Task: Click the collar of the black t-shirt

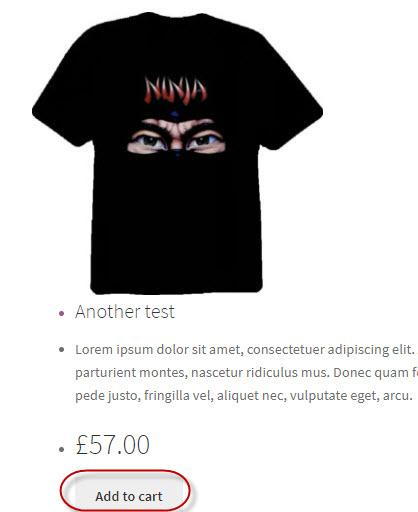Action: 175,18
